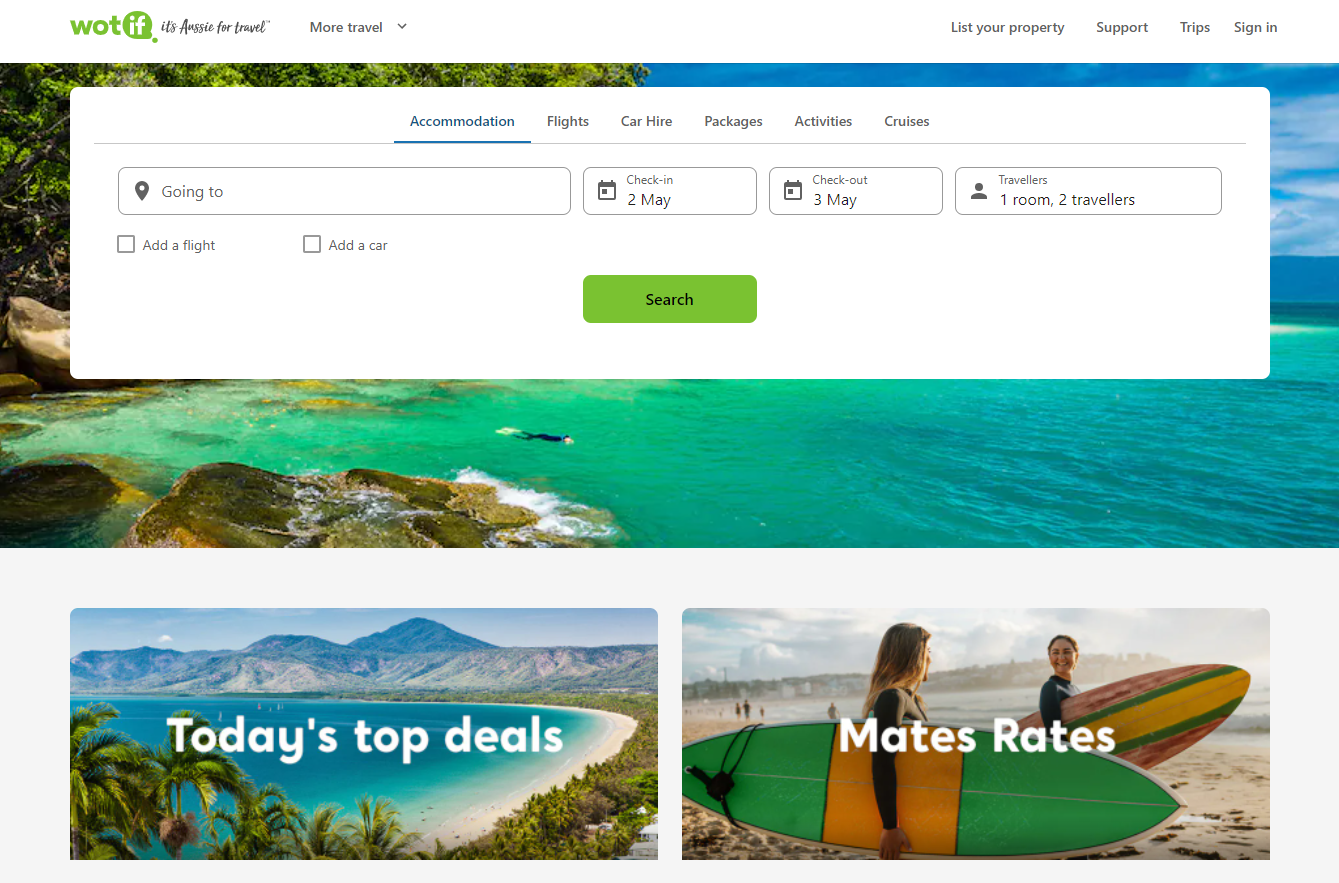Click the Check-in calendar icon
1339x883 pixels.
pyautogui.click(x=607, y=190)
